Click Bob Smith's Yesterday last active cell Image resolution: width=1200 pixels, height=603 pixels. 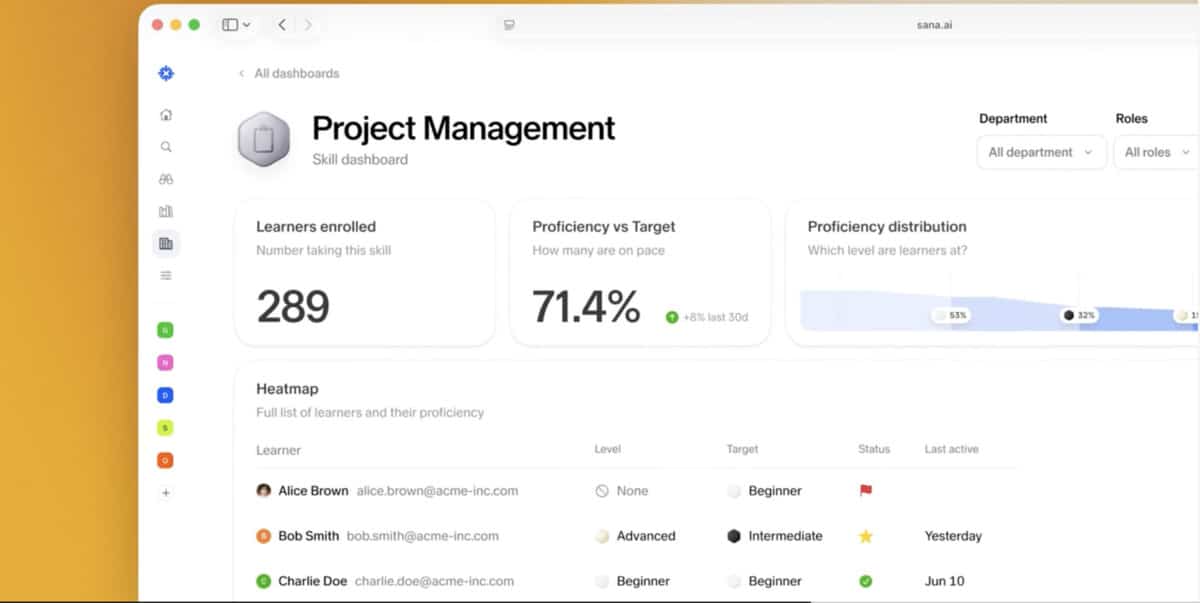pyautogui.click(x=953, y=536)
